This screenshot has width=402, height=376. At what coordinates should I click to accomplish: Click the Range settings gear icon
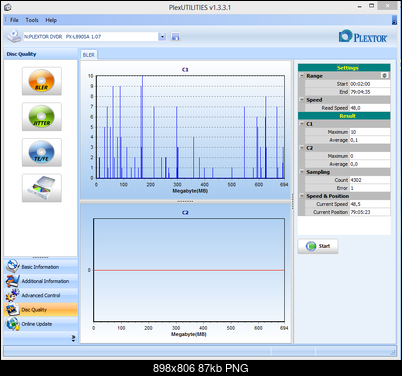pyautogui.click(x=385, y=76)
